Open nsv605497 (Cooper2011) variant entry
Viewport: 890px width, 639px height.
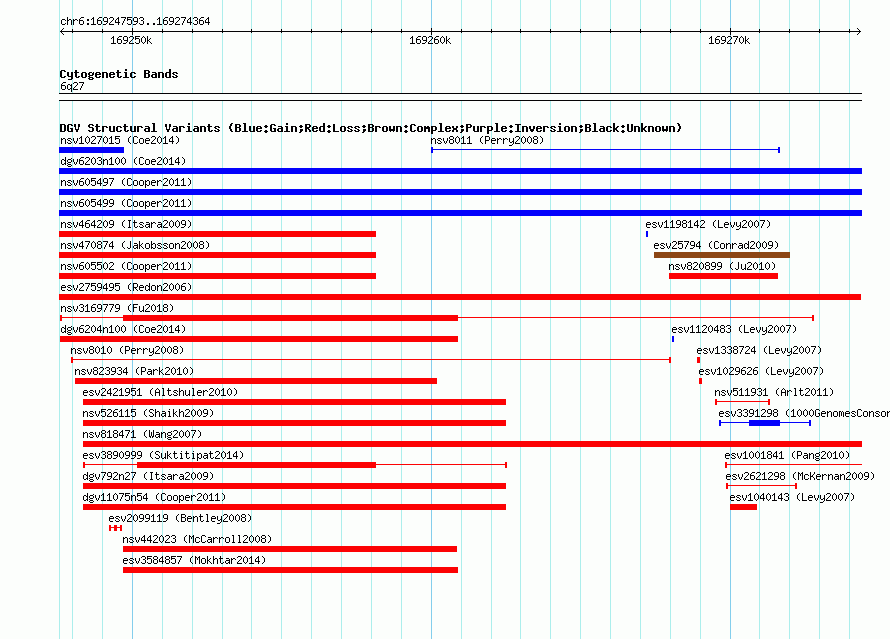pyautogui.click(x=126, y=182)
